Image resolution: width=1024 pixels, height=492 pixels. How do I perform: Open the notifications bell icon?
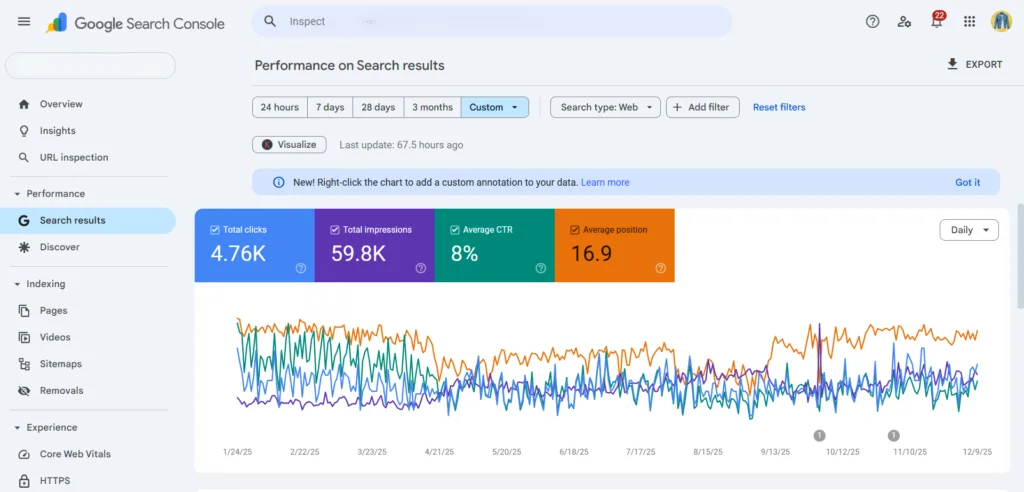click(x=937, y=22)
